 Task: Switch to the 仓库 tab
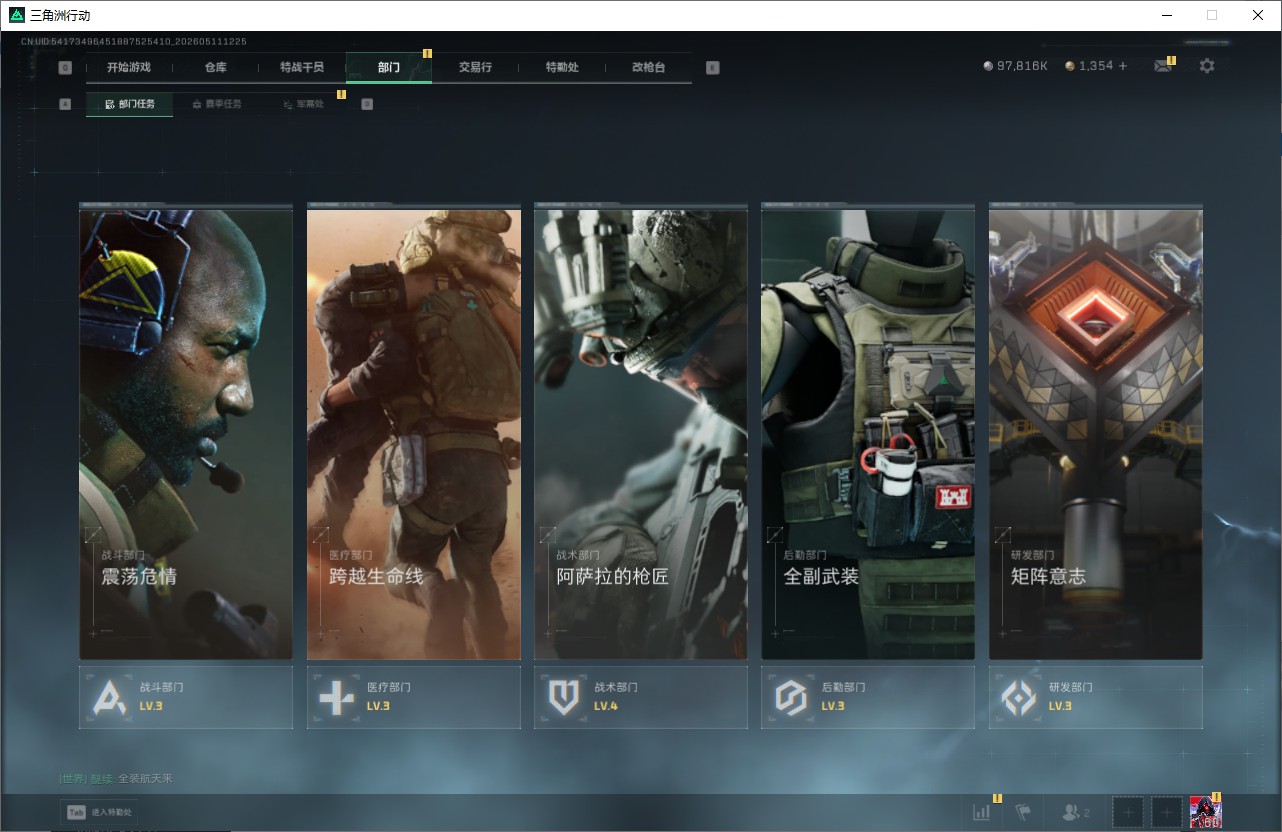(x=216, y=68)
